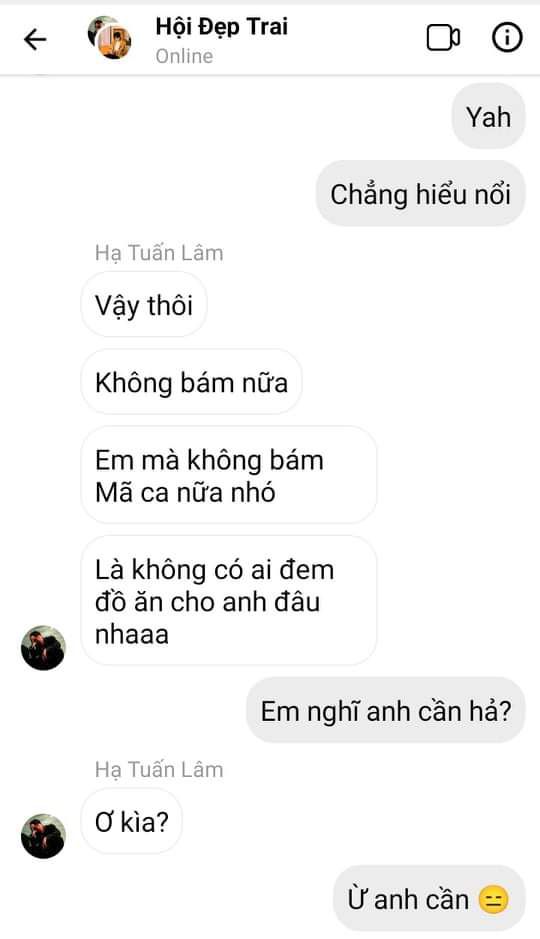Select the "Là không có ai đem đồ ăn" message

click(x=229, y=601)
